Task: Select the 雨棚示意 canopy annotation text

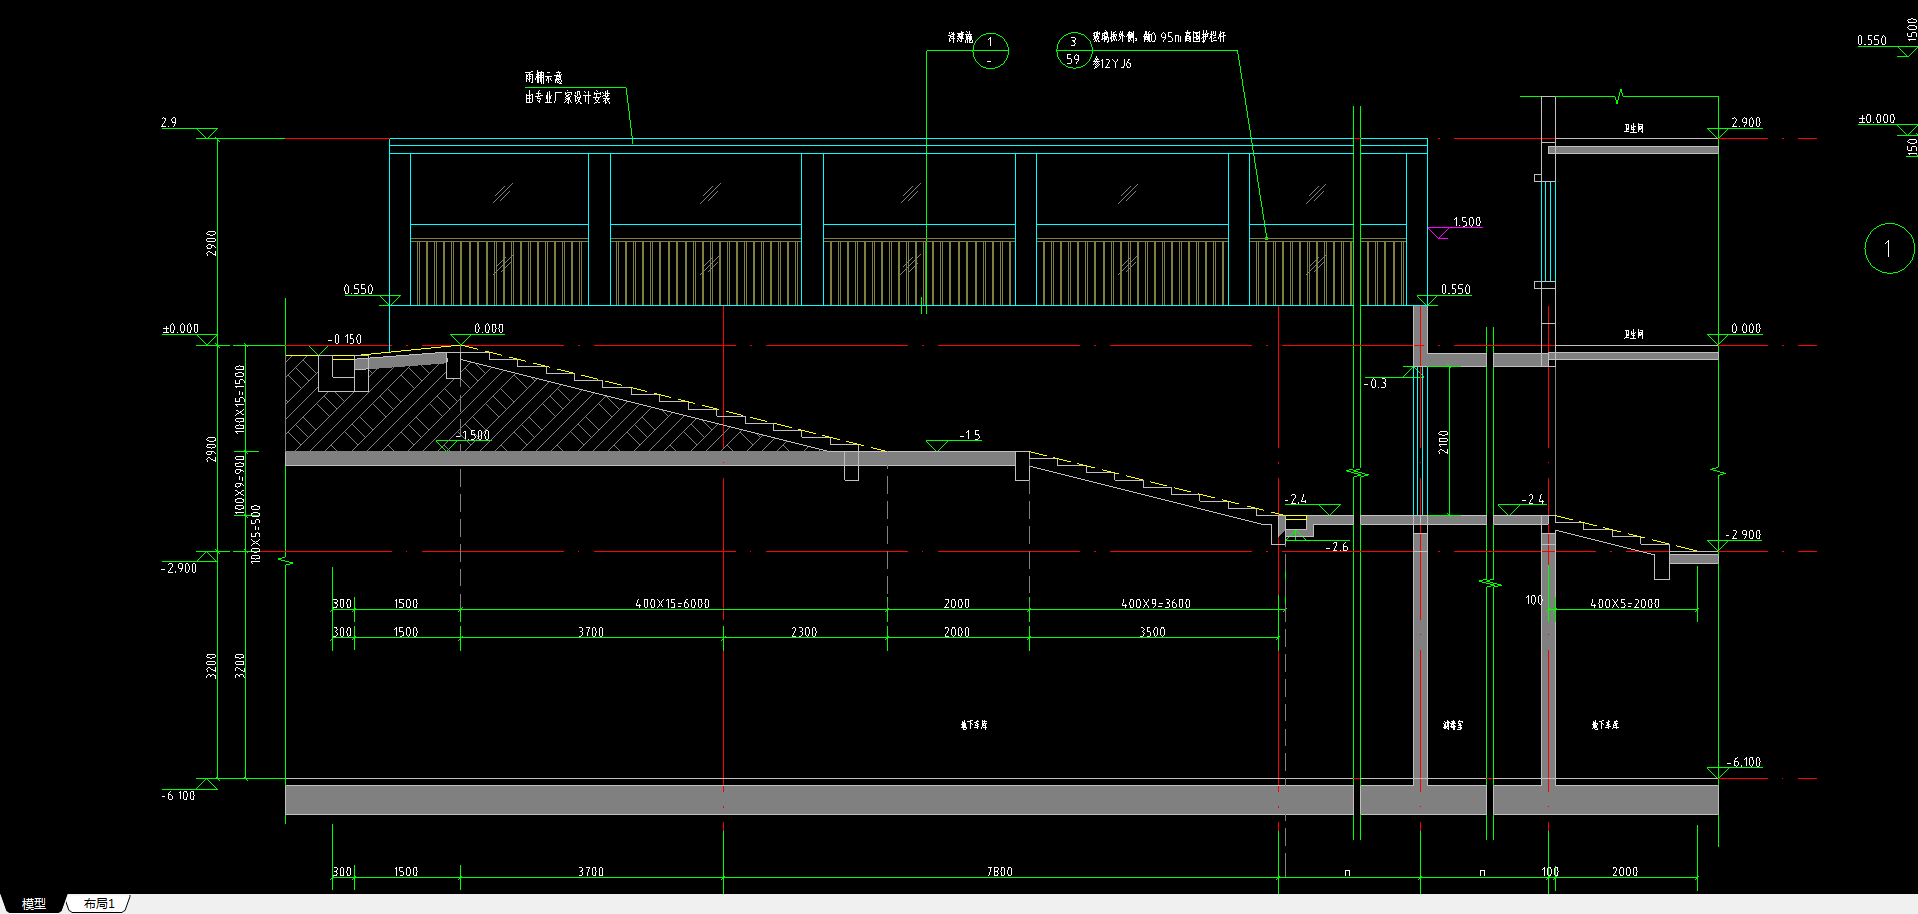Action: point(544,77)
